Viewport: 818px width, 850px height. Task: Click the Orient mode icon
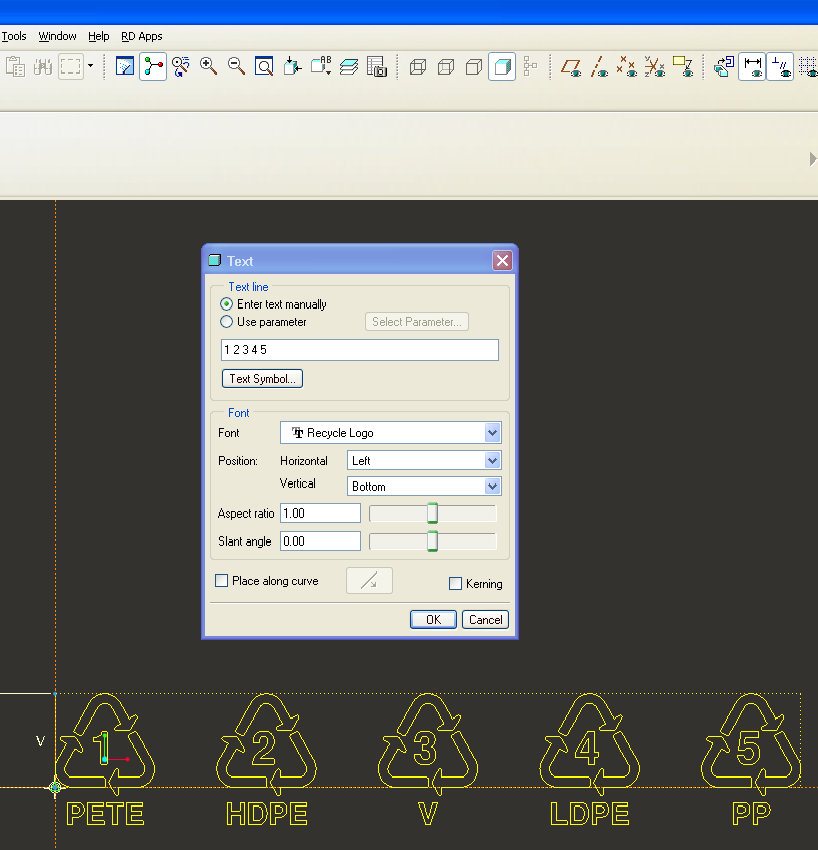(181, 67)
